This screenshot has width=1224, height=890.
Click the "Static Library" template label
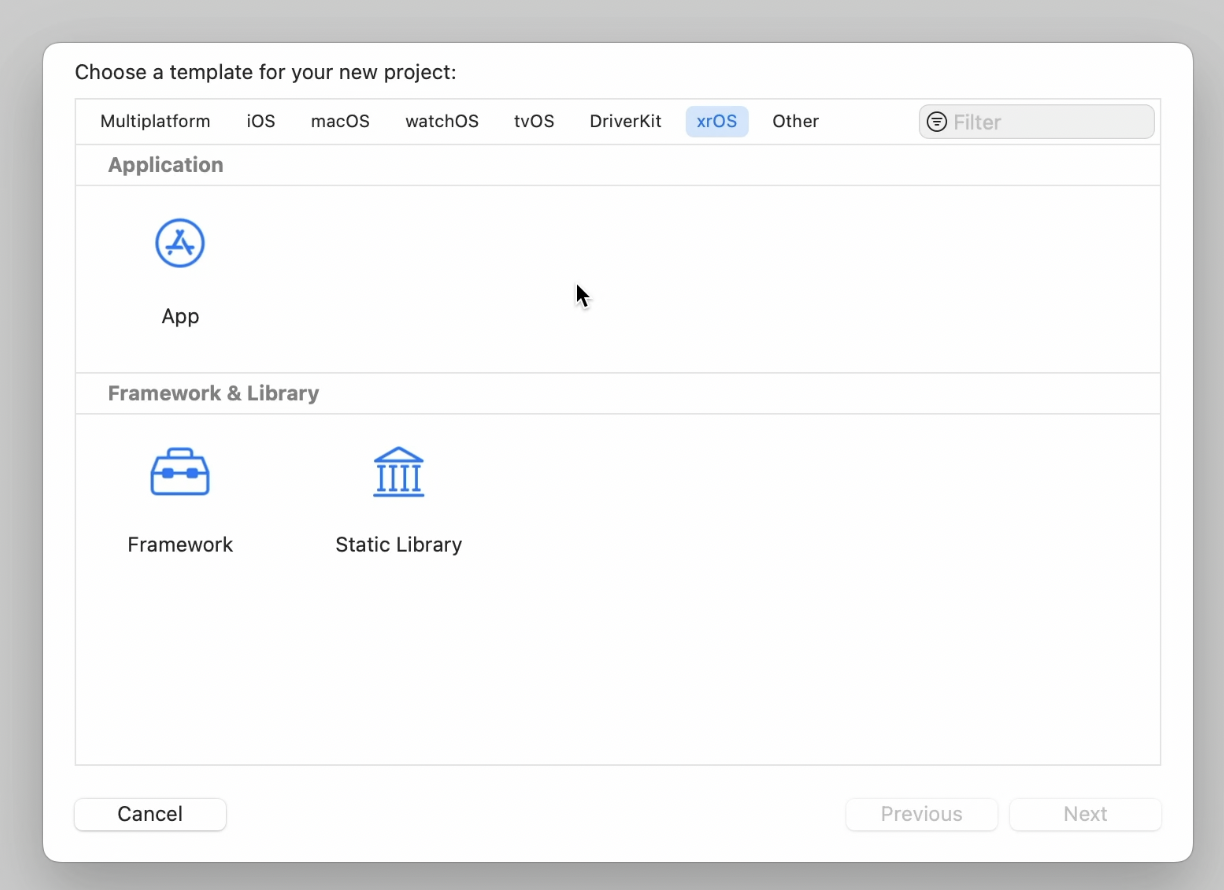[x=399, y=544]
